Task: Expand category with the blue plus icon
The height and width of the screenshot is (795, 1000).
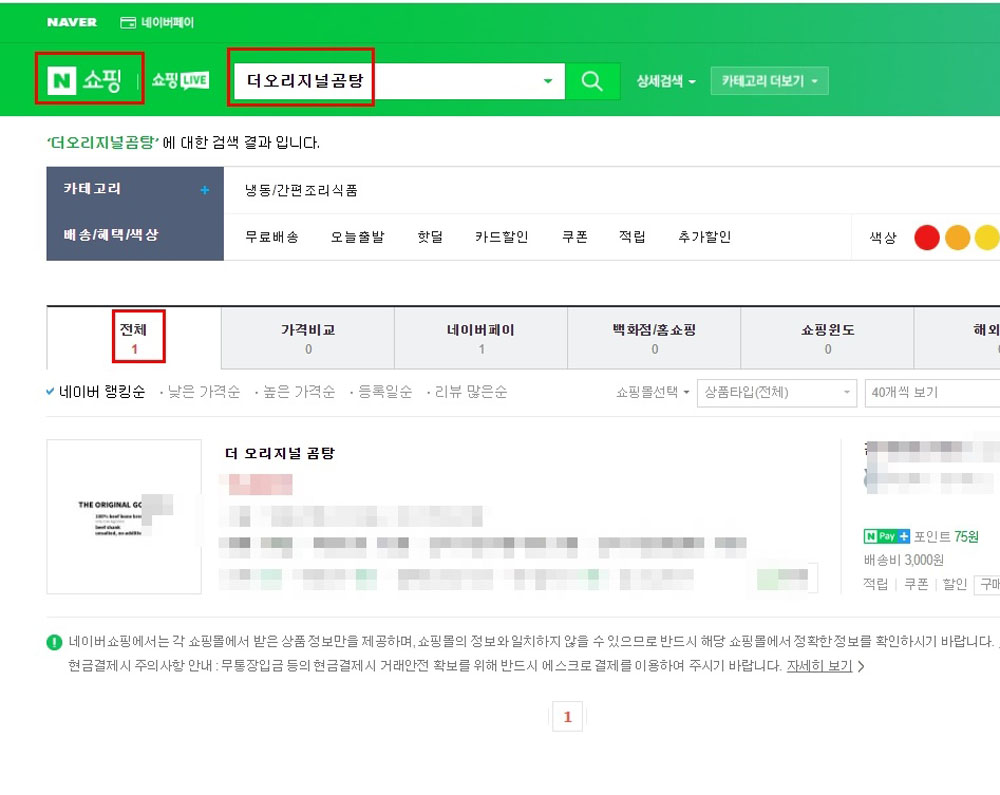Action: tap(205, 190)
